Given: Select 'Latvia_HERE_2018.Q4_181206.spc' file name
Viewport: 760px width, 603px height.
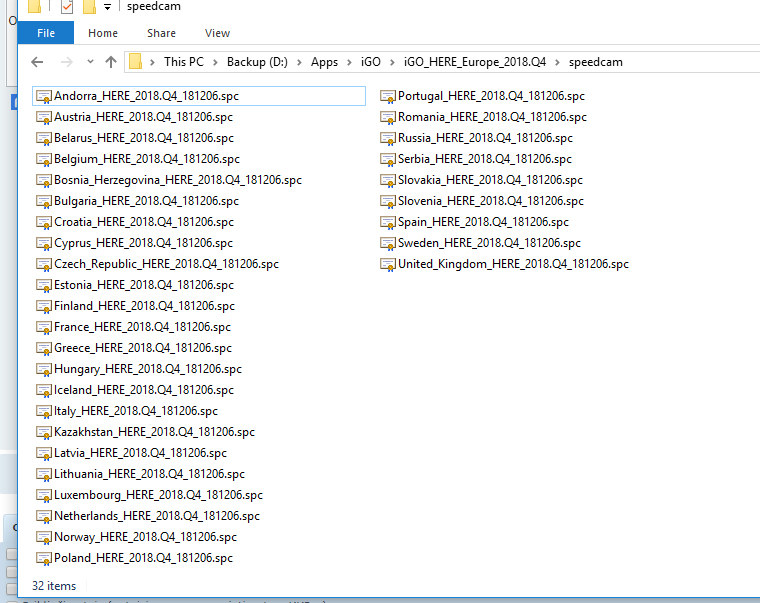Looking at the screenshot, I should (140, 453).
